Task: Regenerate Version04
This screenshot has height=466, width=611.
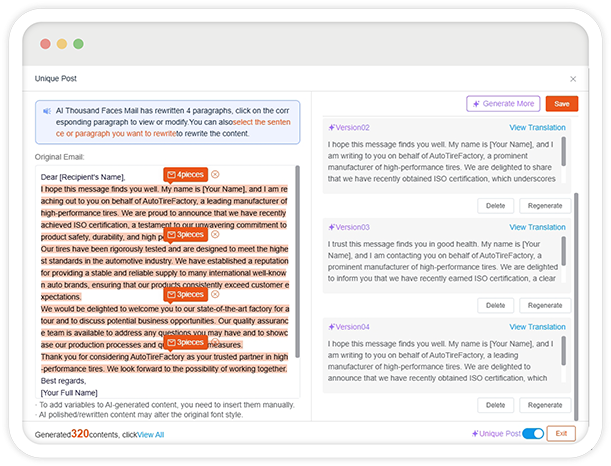Action: tap(545, 405)
